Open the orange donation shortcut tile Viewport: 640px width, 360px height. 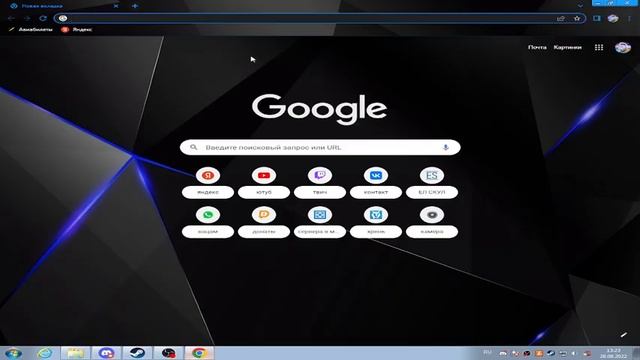tap(264, 222)
